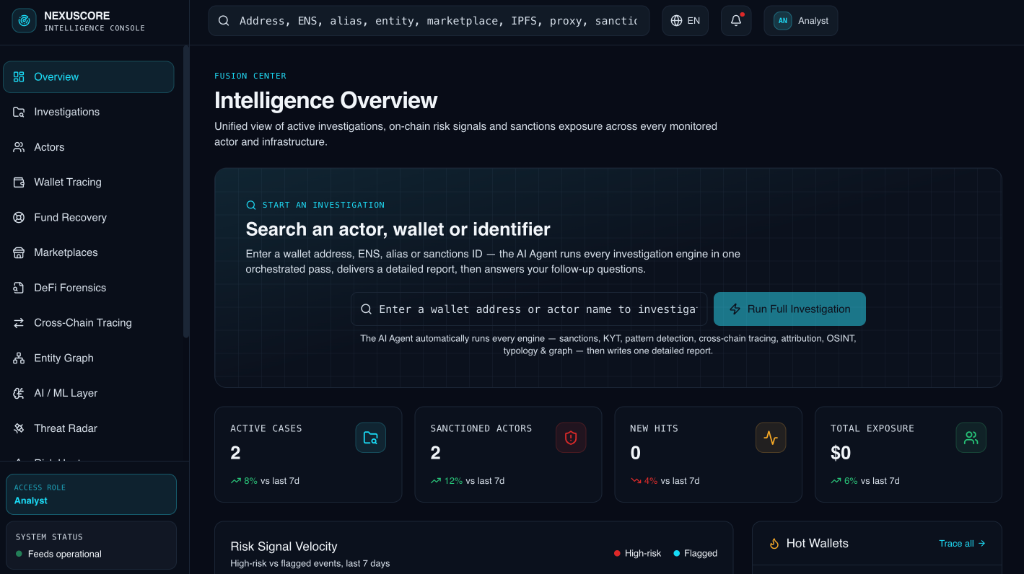Click the Entity Graph network icon

click(x=19, y=359)
